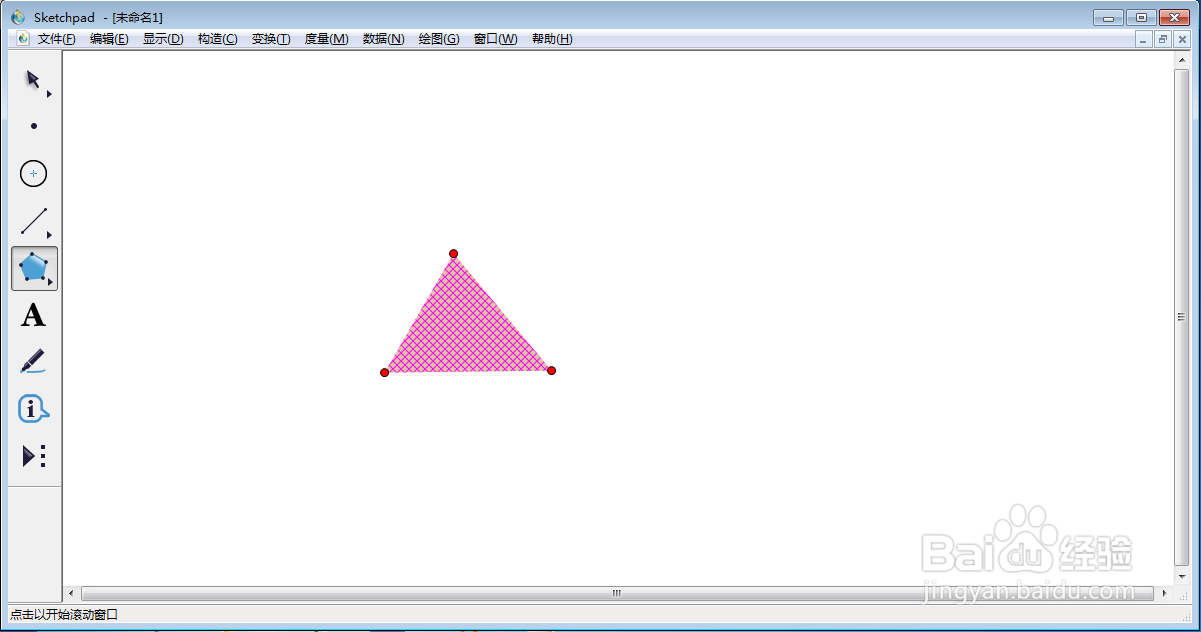Screen dimensions: 1201x632
Task: Select the Text tool labeled A
Action: 34,315
